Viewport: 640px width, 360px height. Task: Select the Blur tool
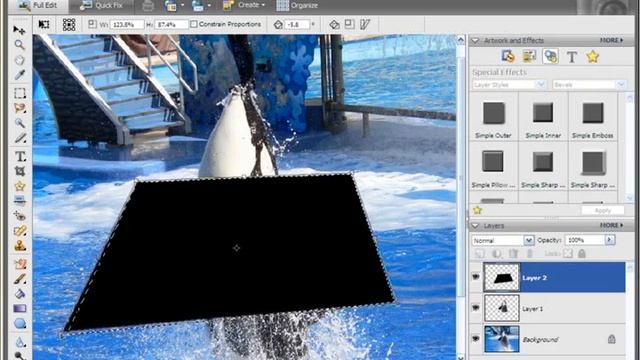click(x=20, y=342)
